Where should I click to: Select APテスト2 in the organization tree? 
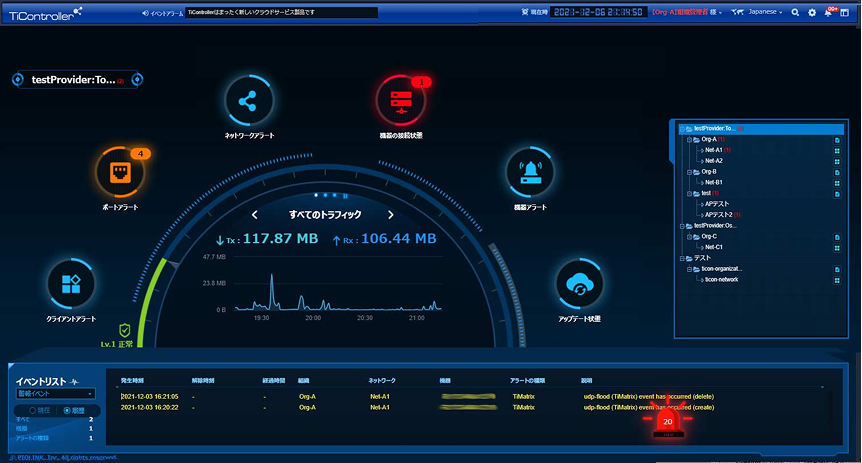pos(720,214)
